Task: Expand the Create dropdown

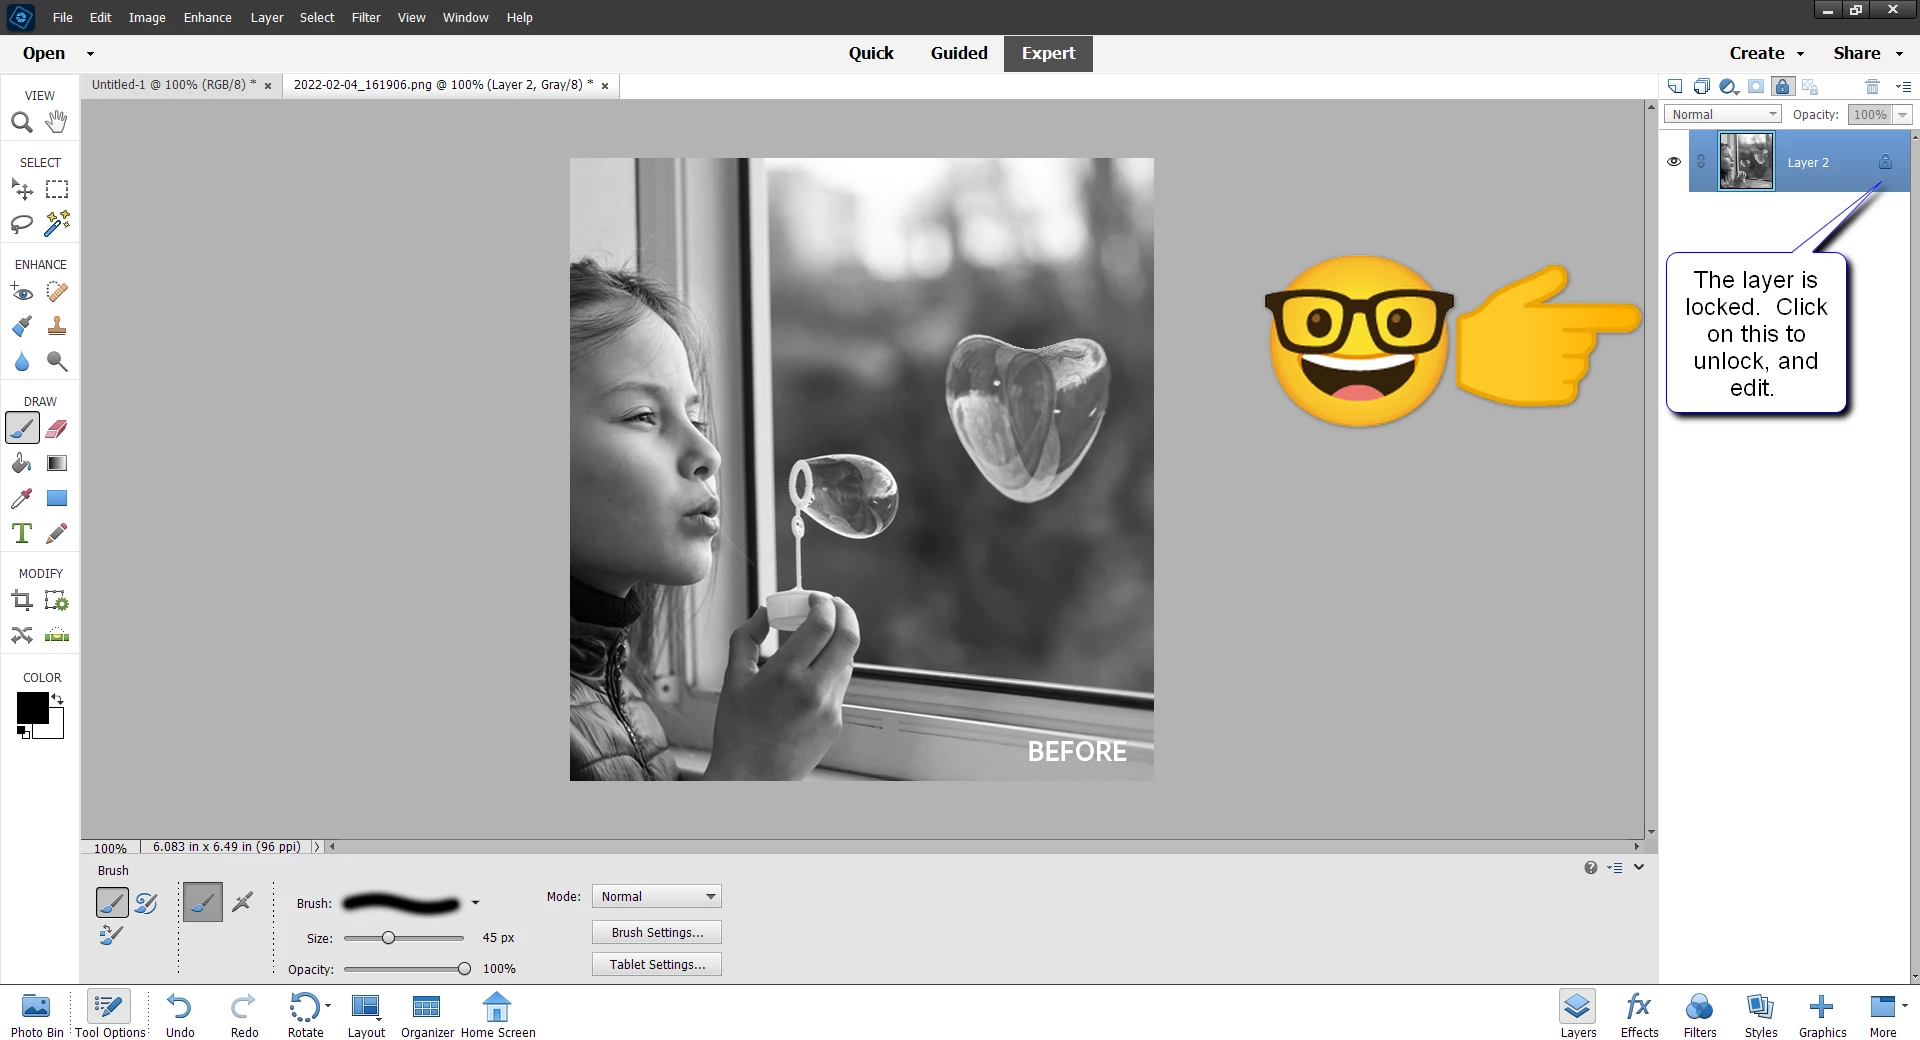Action: pos(1767,54)
